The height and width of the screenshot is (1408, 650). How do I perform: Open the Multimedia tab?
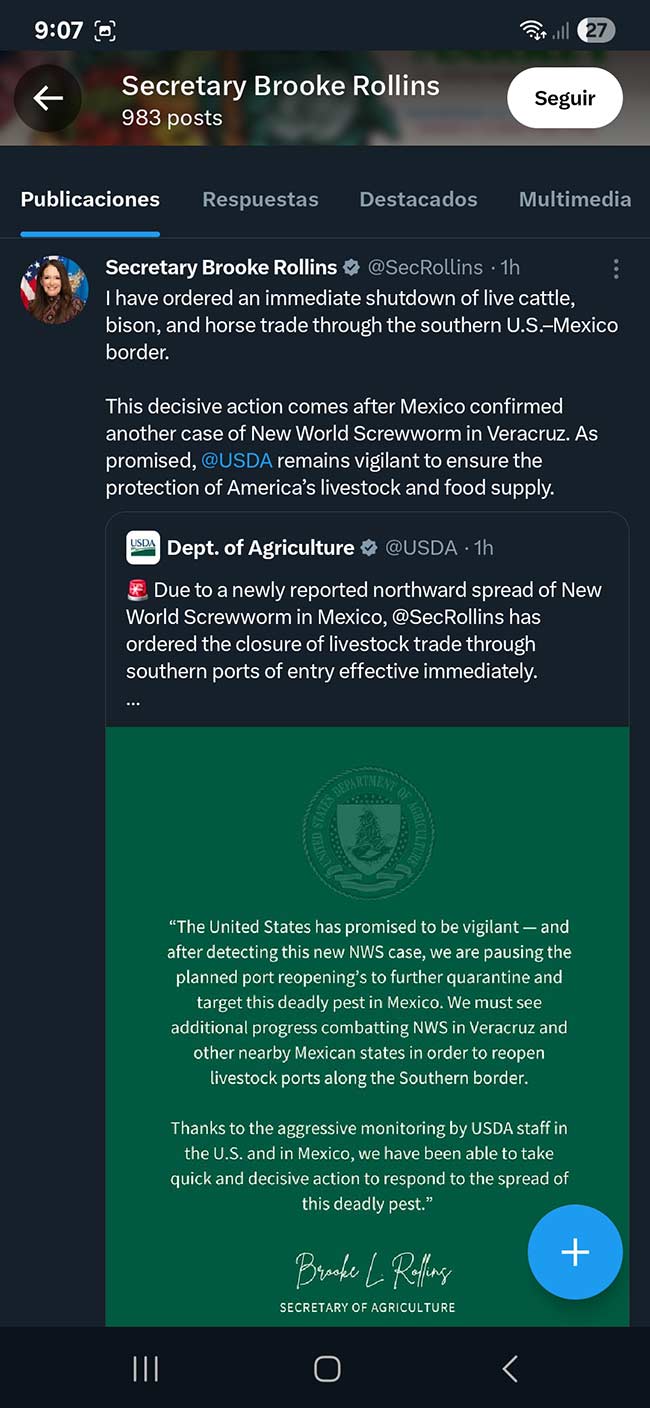(574, 199)
